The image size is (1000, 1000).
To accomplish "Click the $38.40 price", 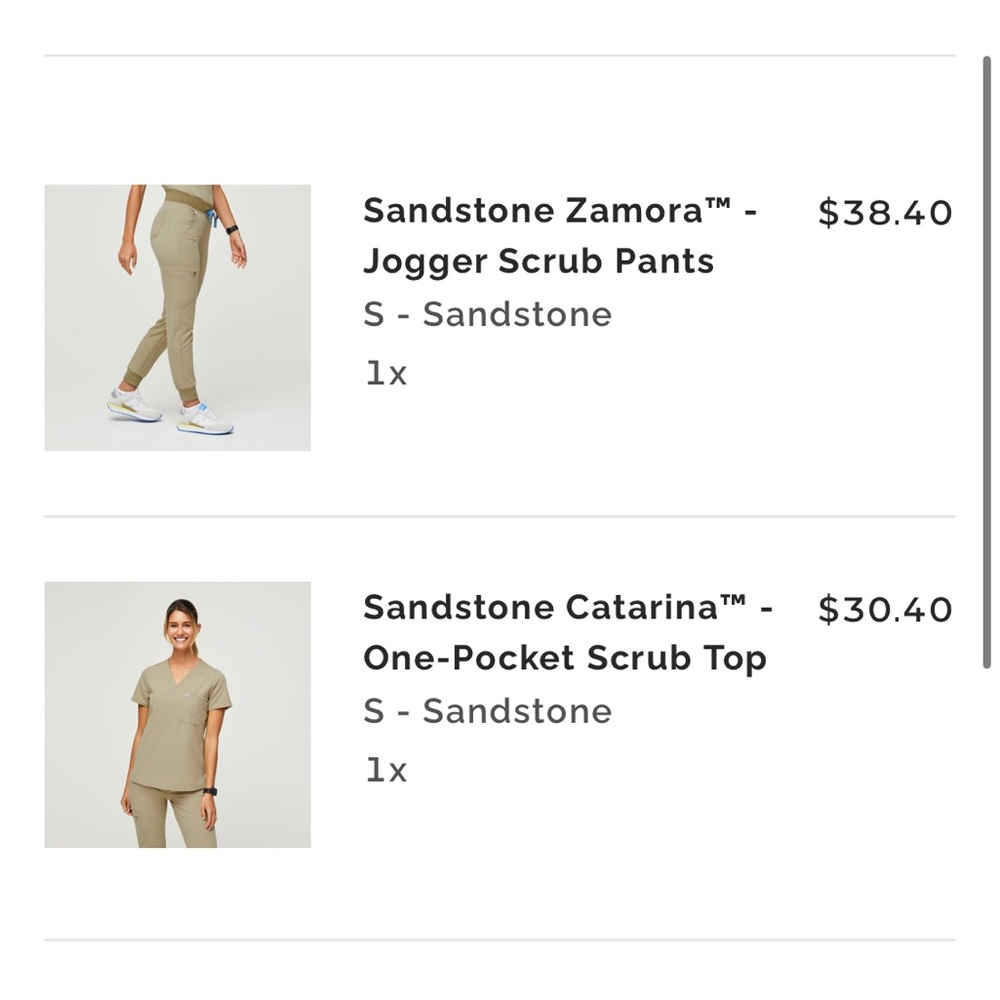I will tap(885, 213).
